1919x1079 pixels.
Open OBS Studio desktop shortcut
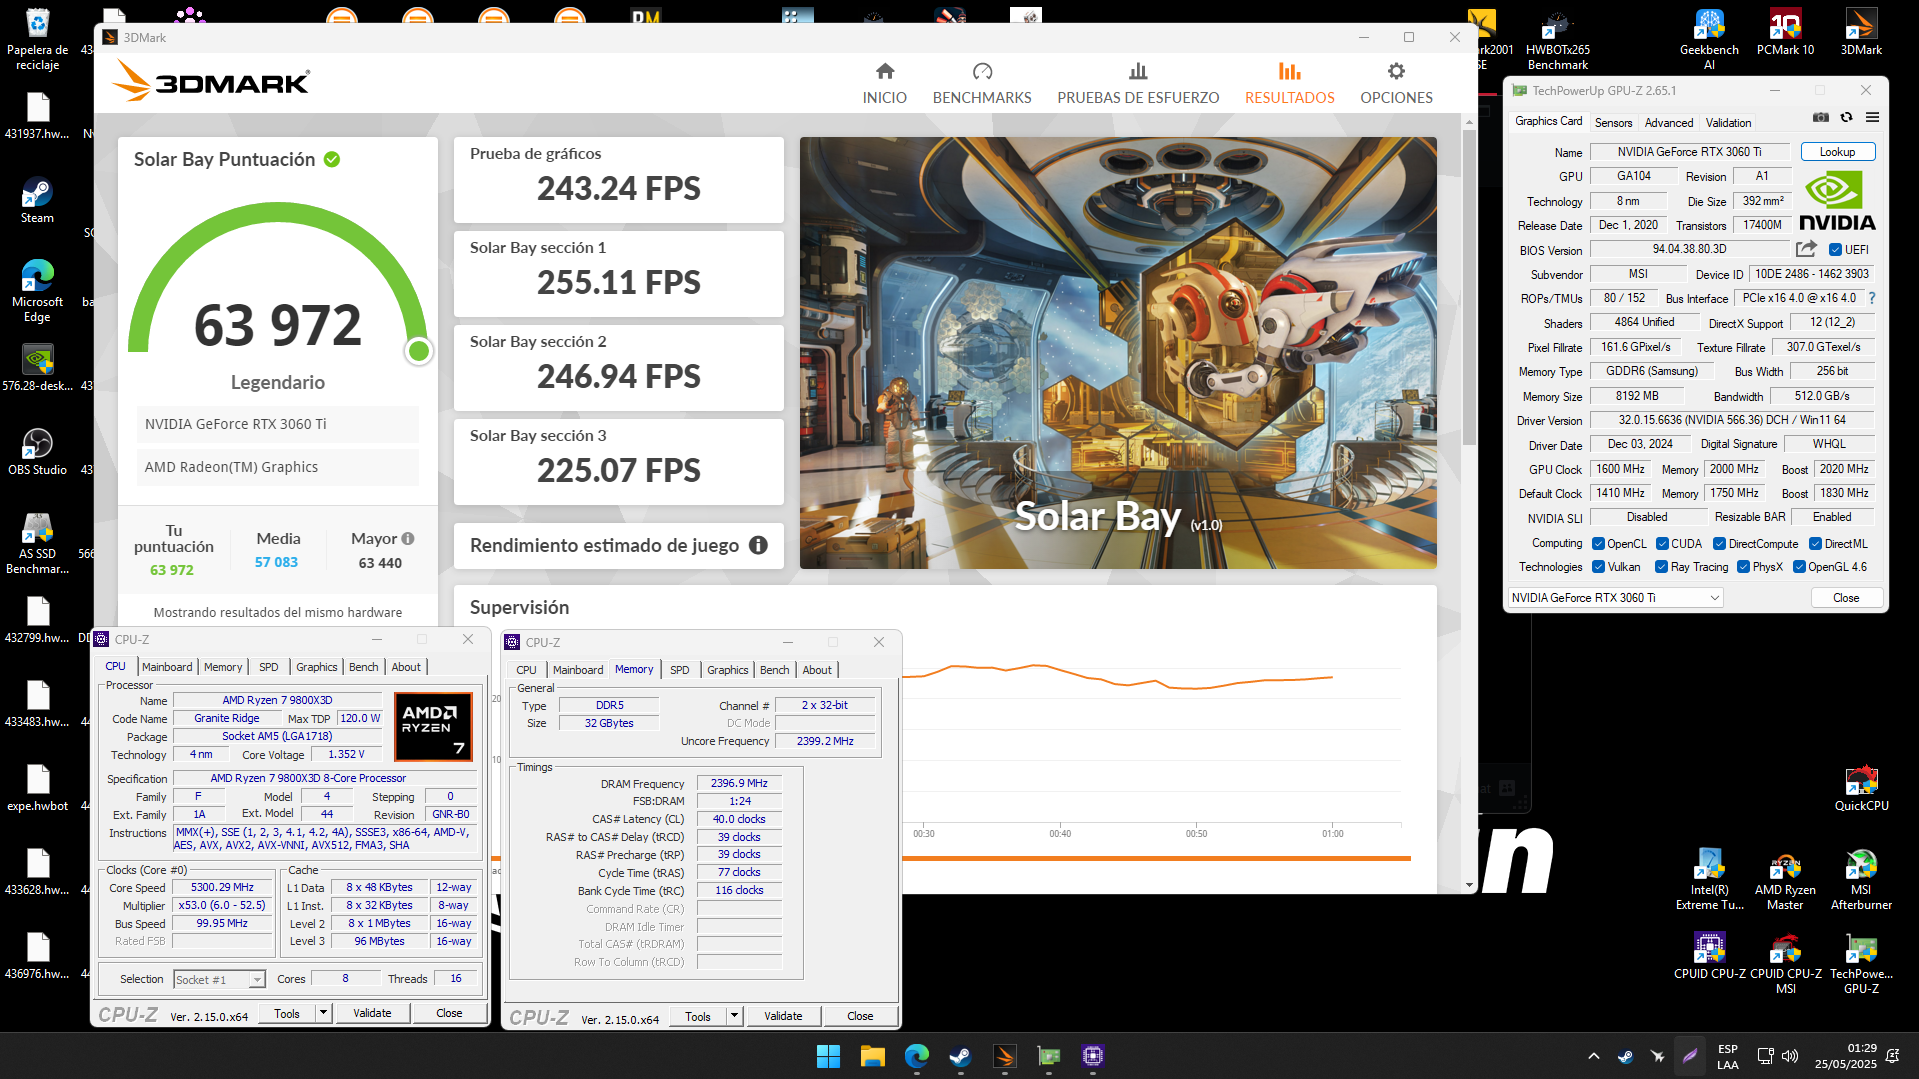point(37,452)
